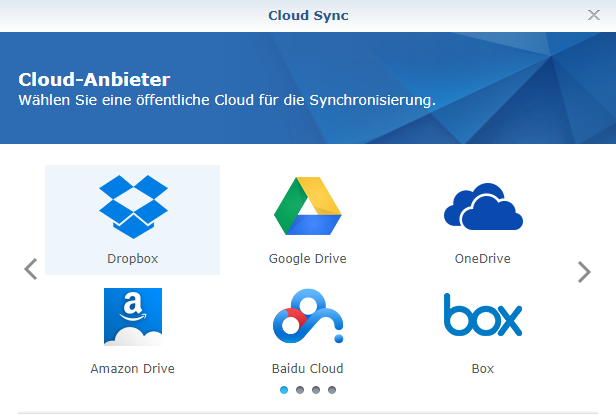Go to the next provider page arrow

(584, 272)
